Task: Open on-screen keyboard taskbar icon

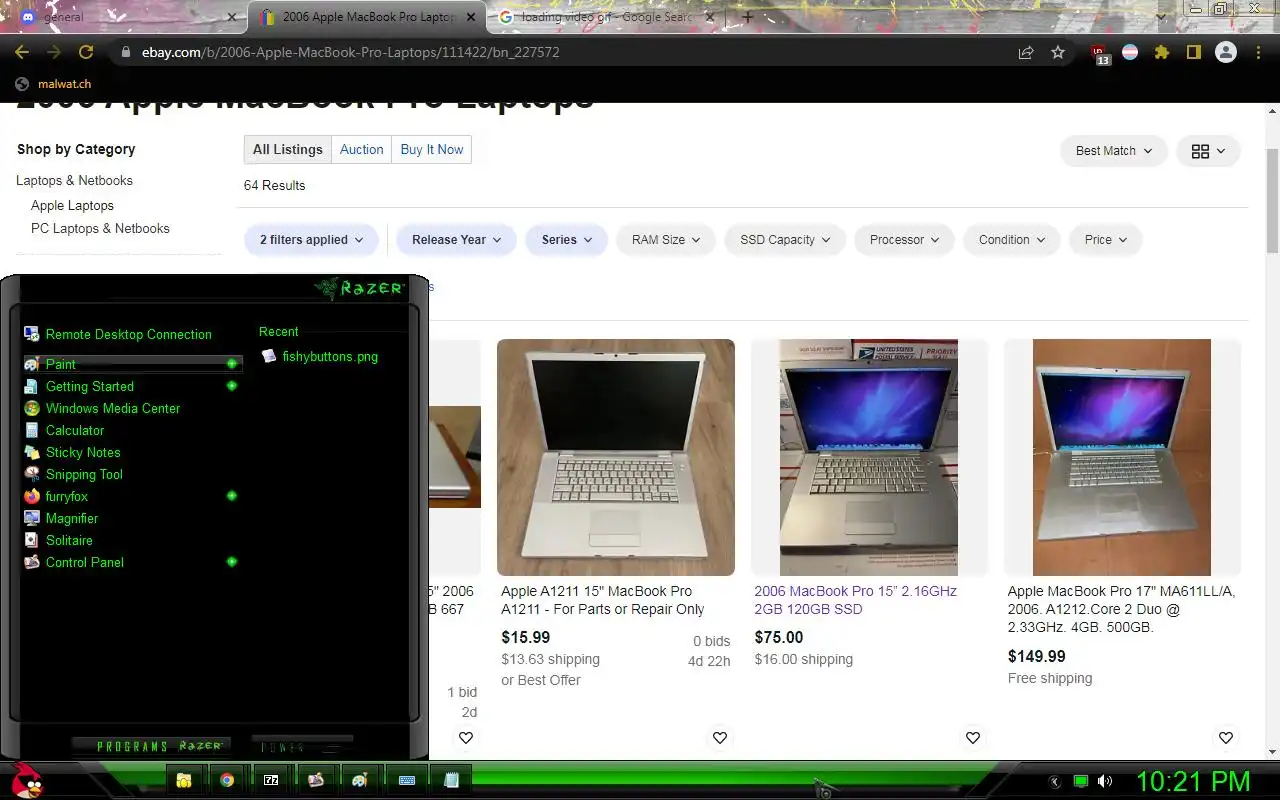Action: click(407, 780)
